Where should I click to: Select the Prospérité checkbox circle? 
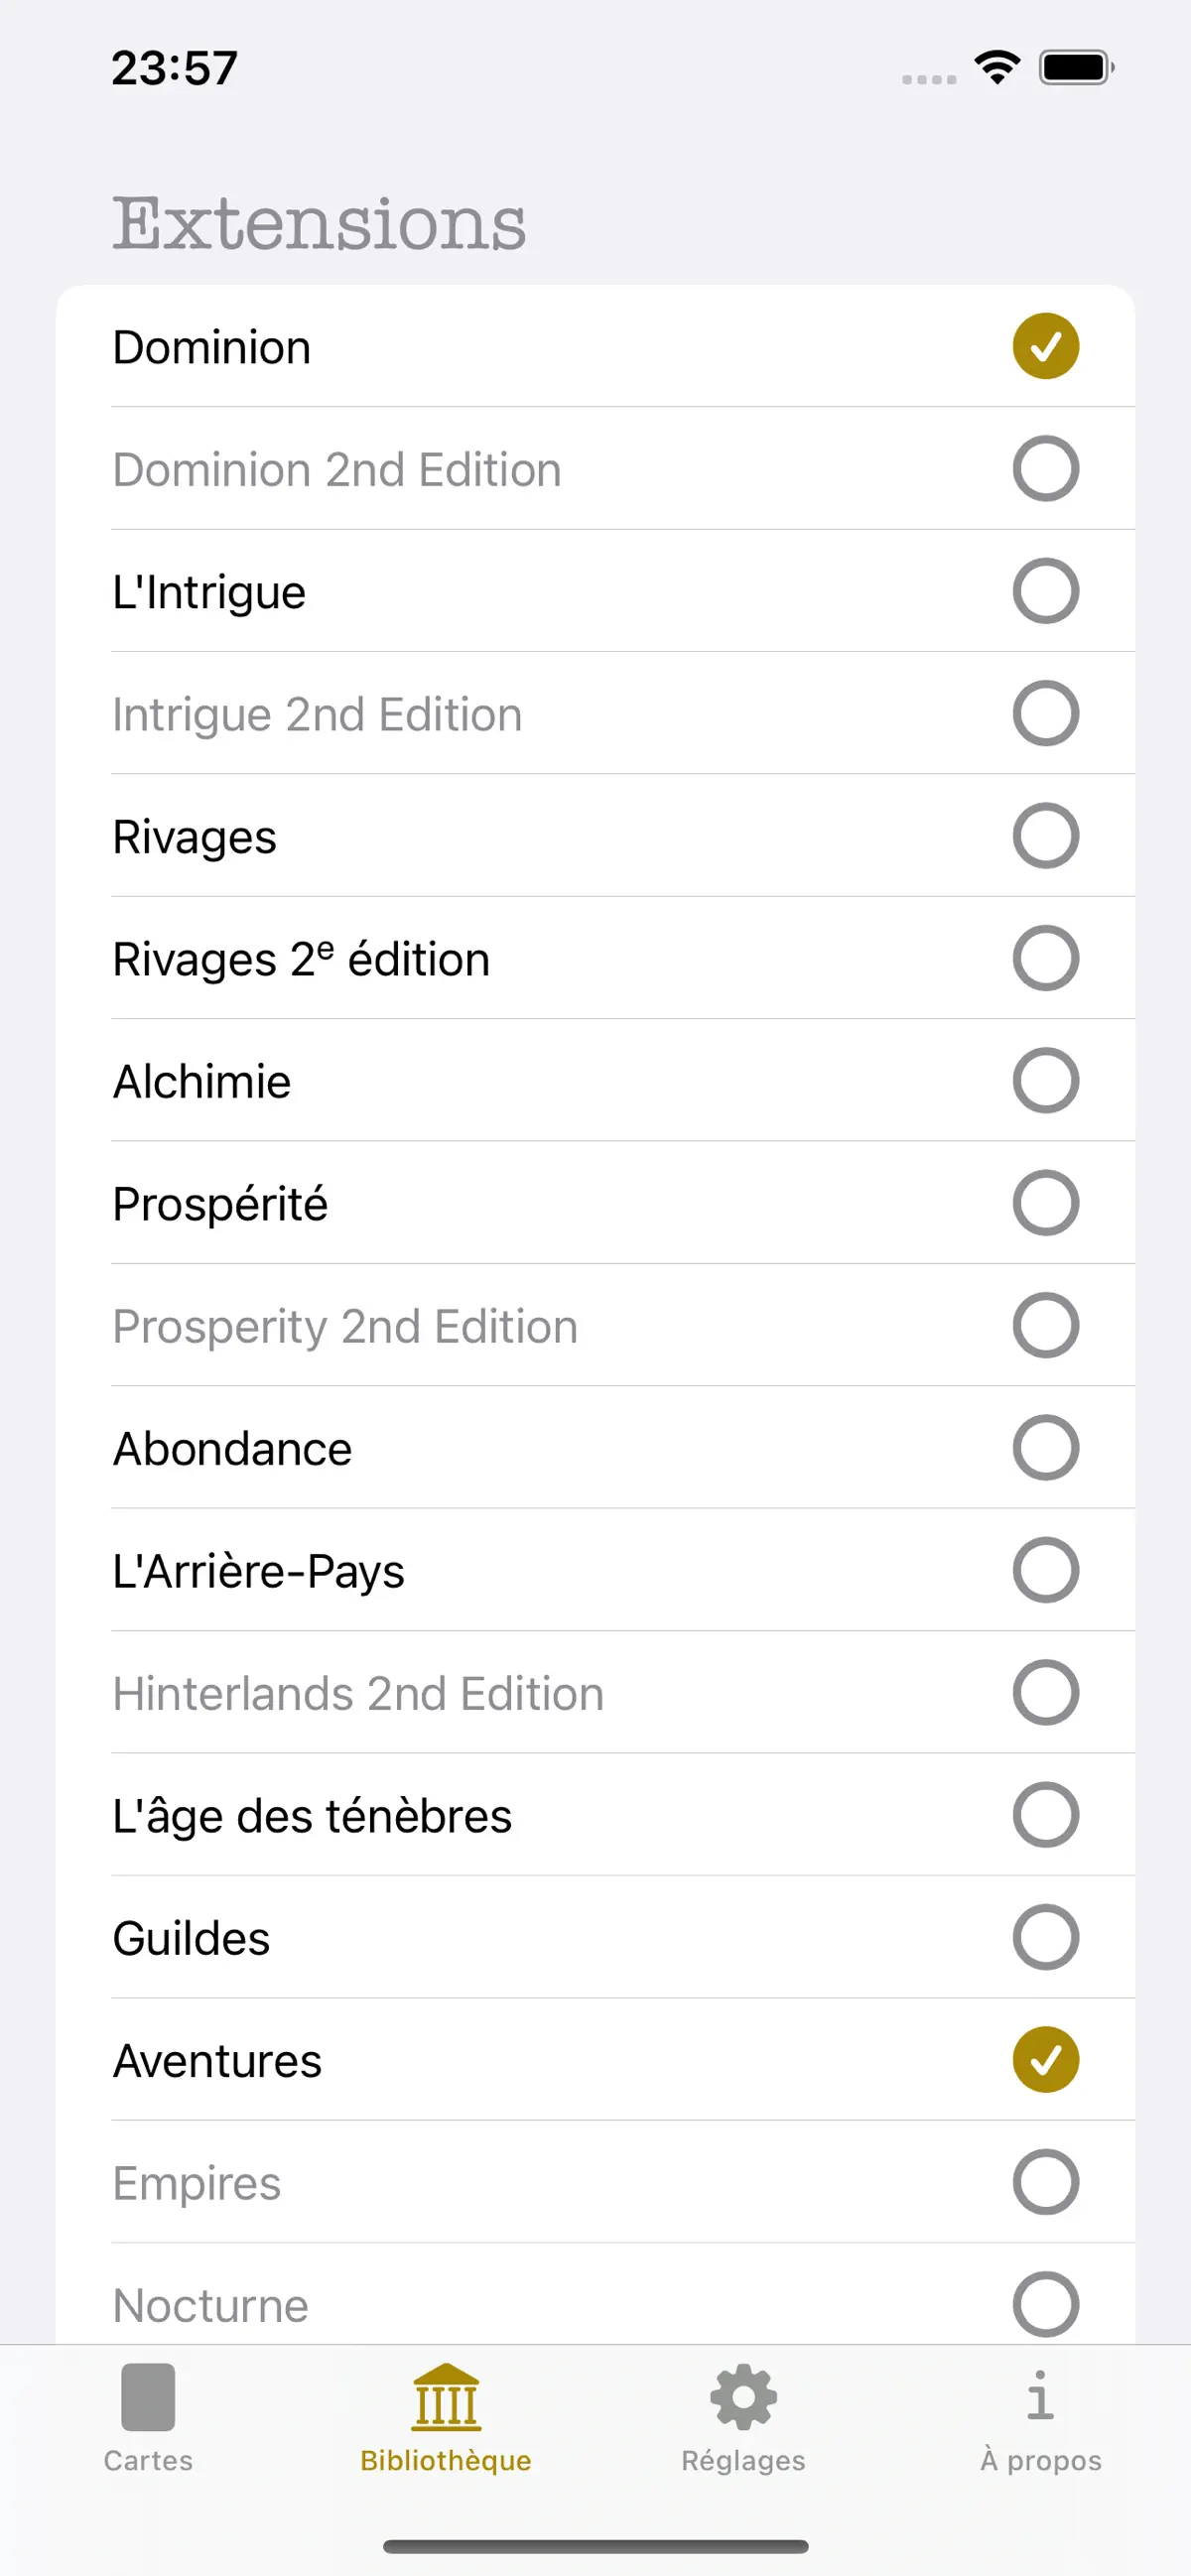(1045, 1203)
